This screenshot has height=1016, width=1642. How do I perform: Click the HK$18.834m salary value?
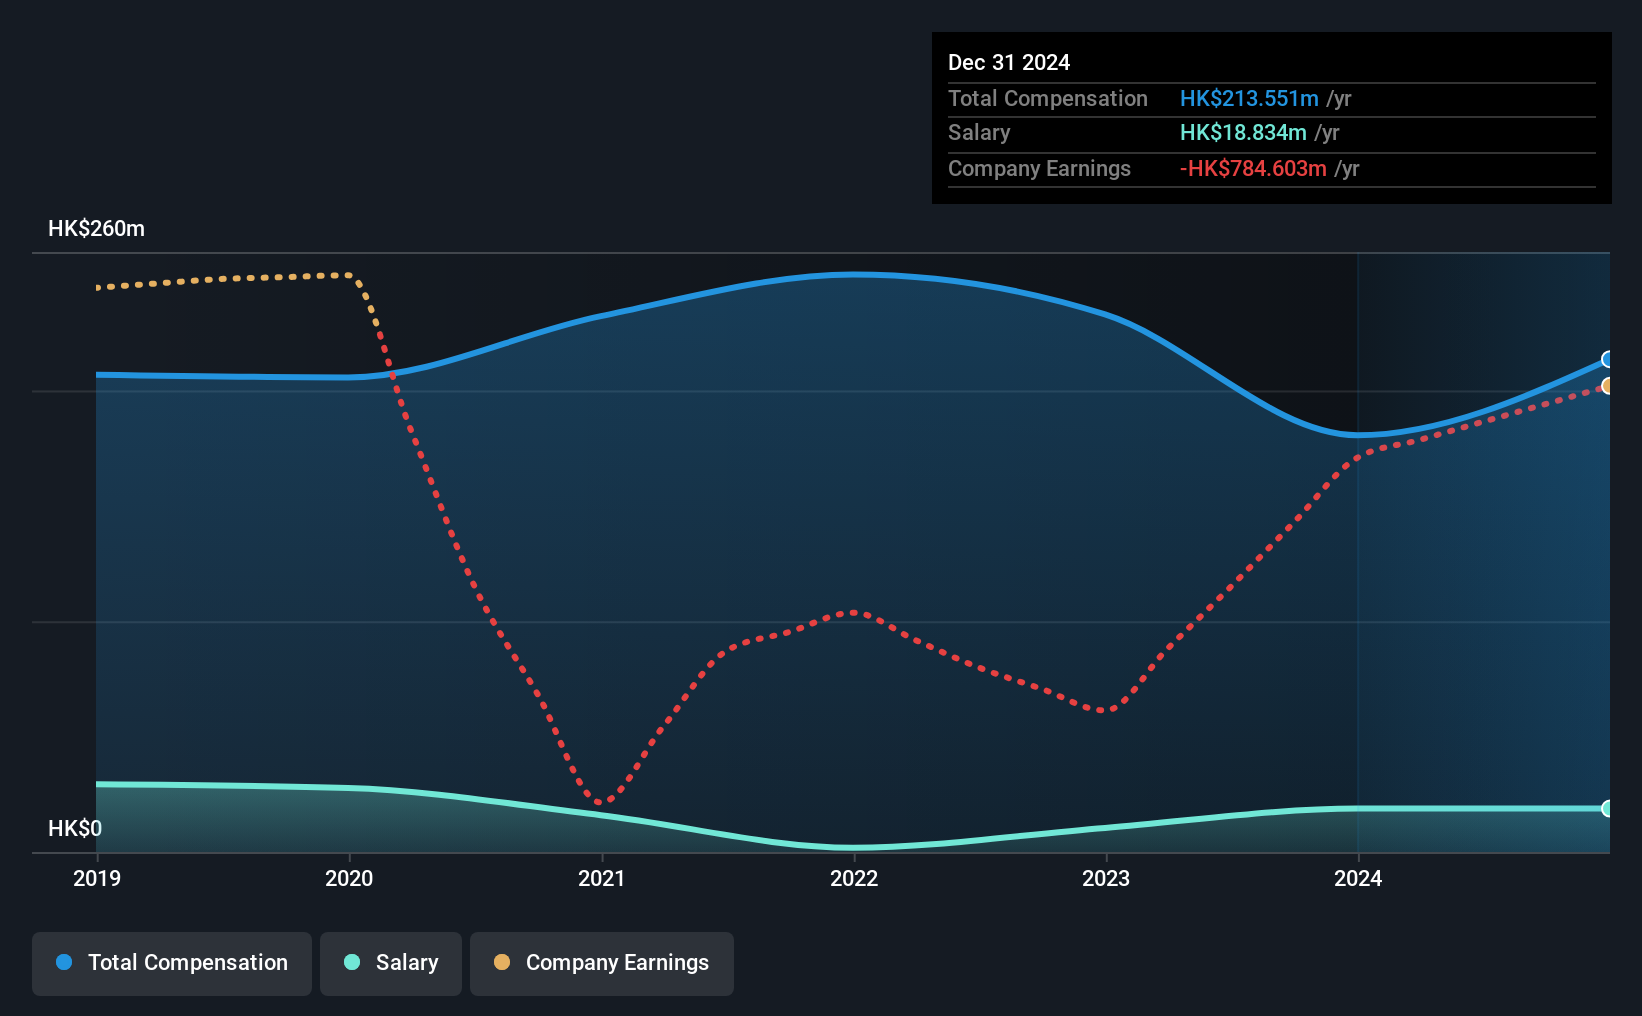[x=1243, y=132]
